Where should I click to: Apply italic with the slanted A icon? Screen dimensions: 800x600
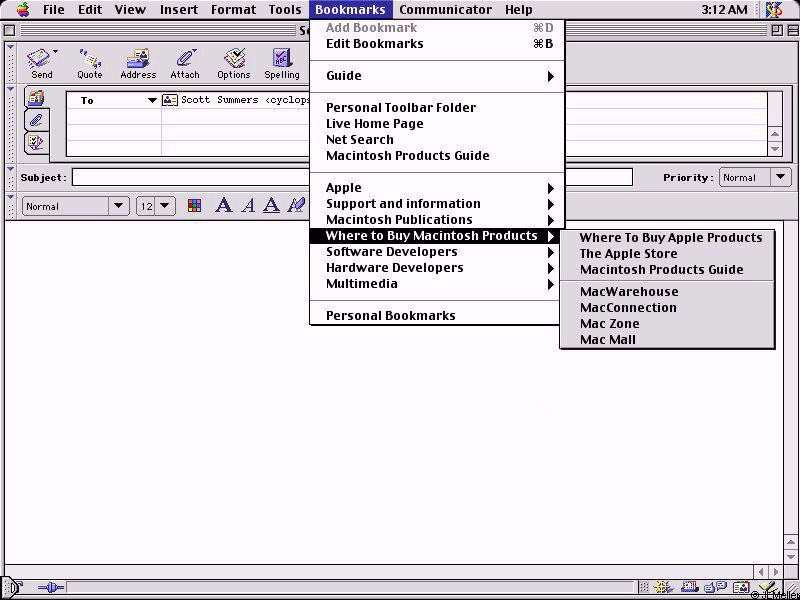[x=248, y=206]
